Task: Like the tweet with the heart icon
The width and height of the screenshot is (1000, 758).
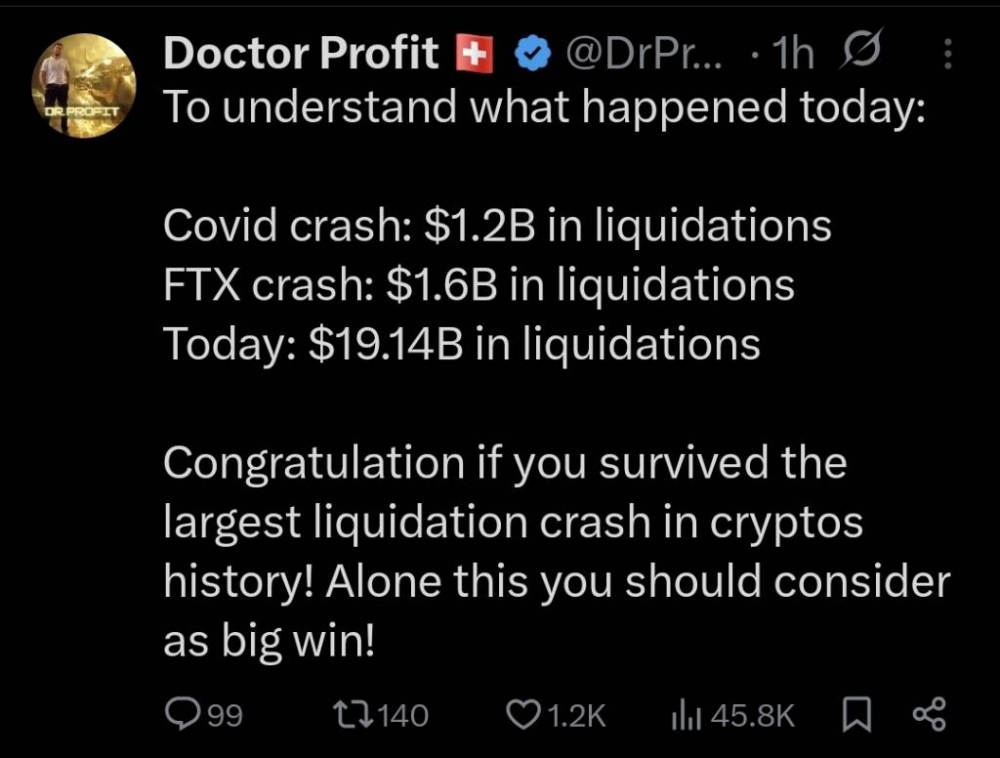Action: coord(523,714)
